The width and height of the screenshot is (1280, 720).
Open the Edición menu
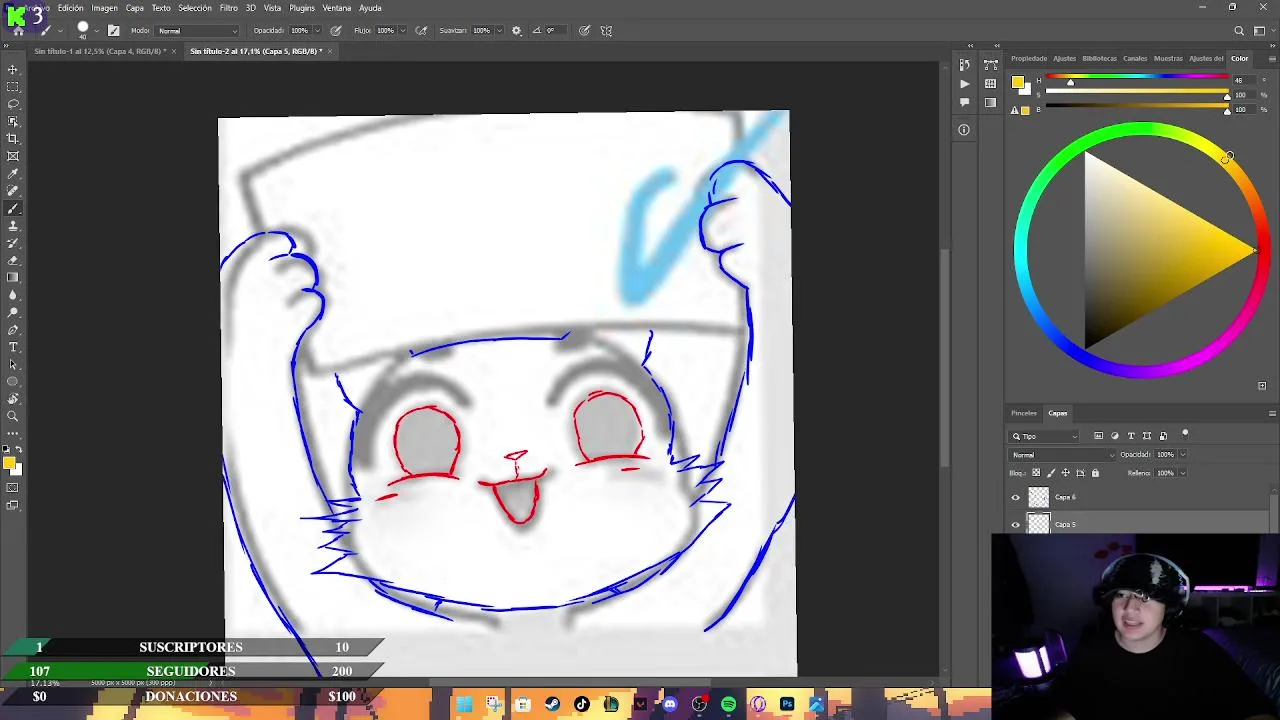(x=71, y=8)
